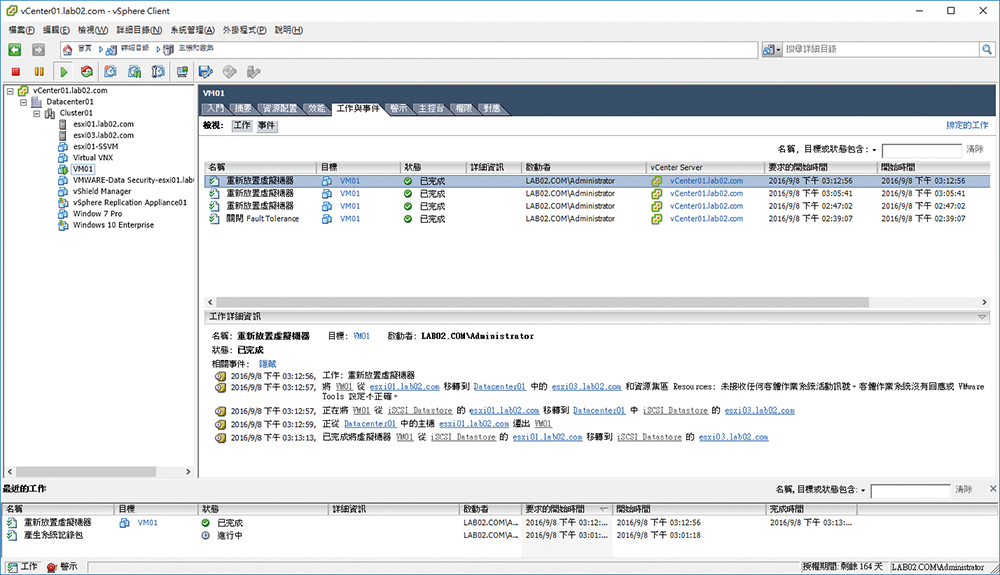Select the 關閉 Fault Tolerance task row

[596, 219]
